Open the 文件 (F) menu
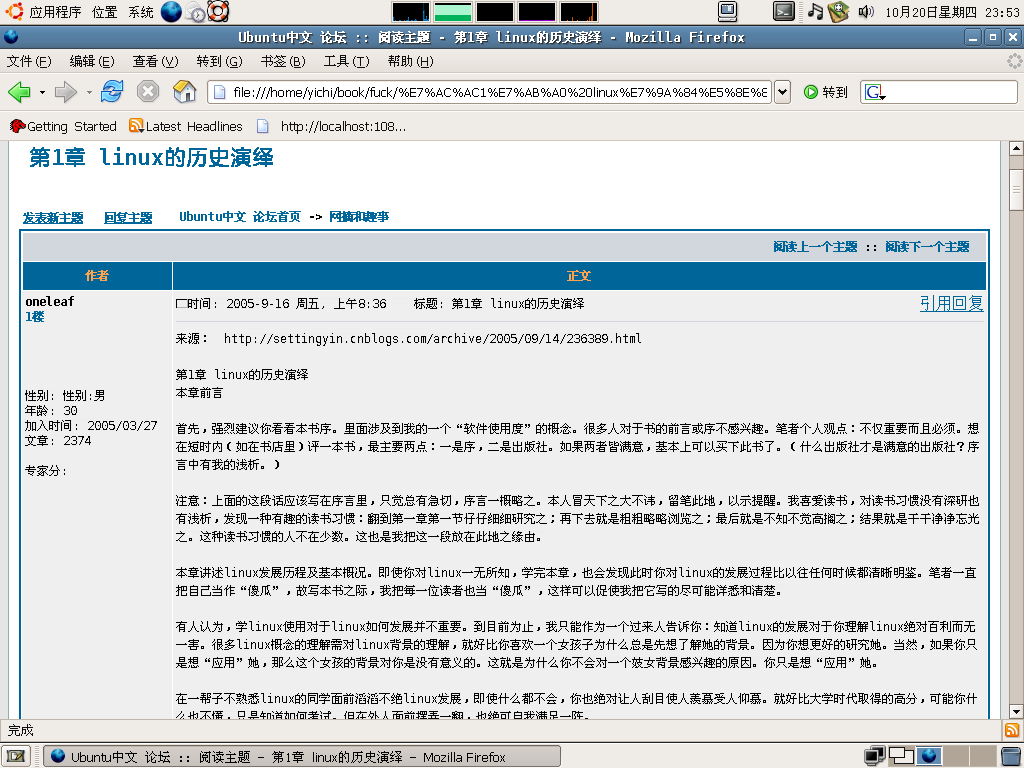Screen dimensions: 1024x768 click(29, 61)
